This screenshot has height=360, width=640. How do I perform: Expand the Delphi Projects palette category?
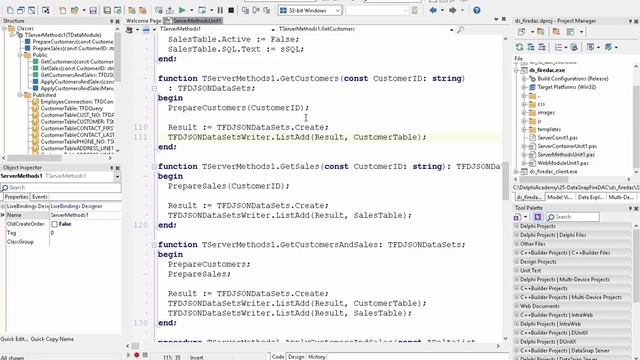(516, 226)
